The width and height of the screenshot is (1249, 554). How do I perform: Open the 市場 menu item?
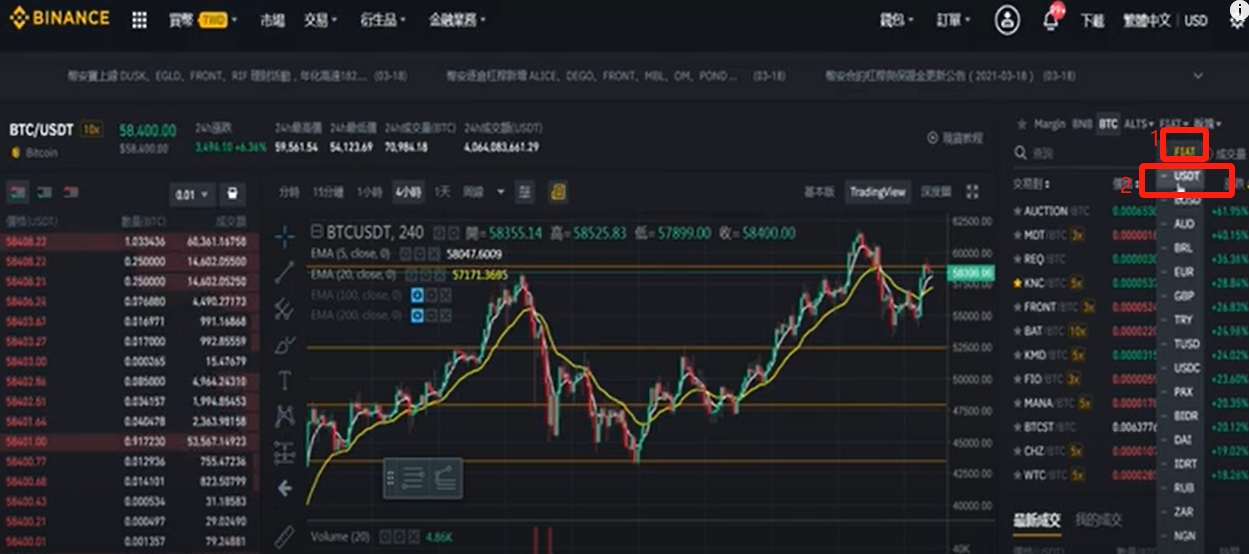pyautogui.click(x=272, y=20)
